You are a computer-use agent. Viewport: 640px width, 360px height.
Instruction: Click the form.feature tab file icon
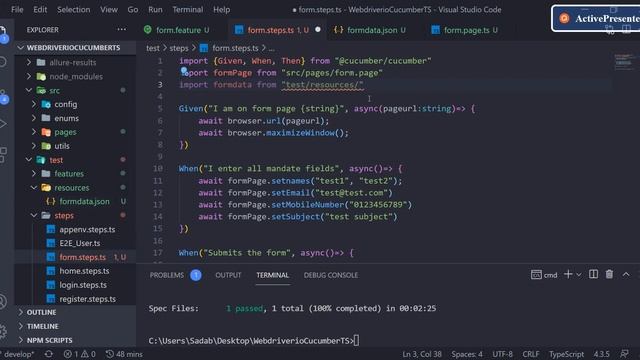(x=148, y=29)
